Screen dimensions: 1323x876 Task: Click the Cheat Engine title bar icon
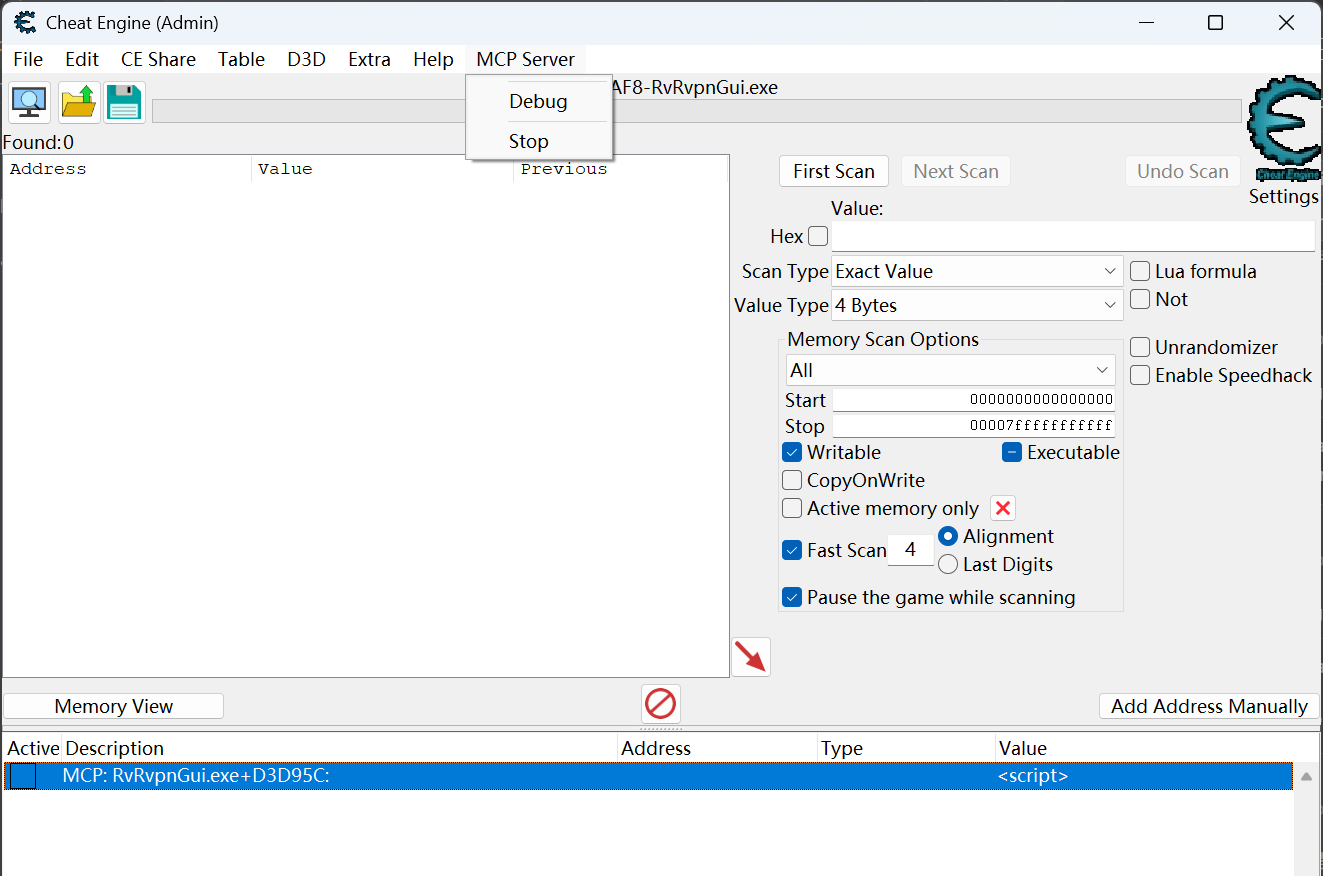click(x=26, y=22)
